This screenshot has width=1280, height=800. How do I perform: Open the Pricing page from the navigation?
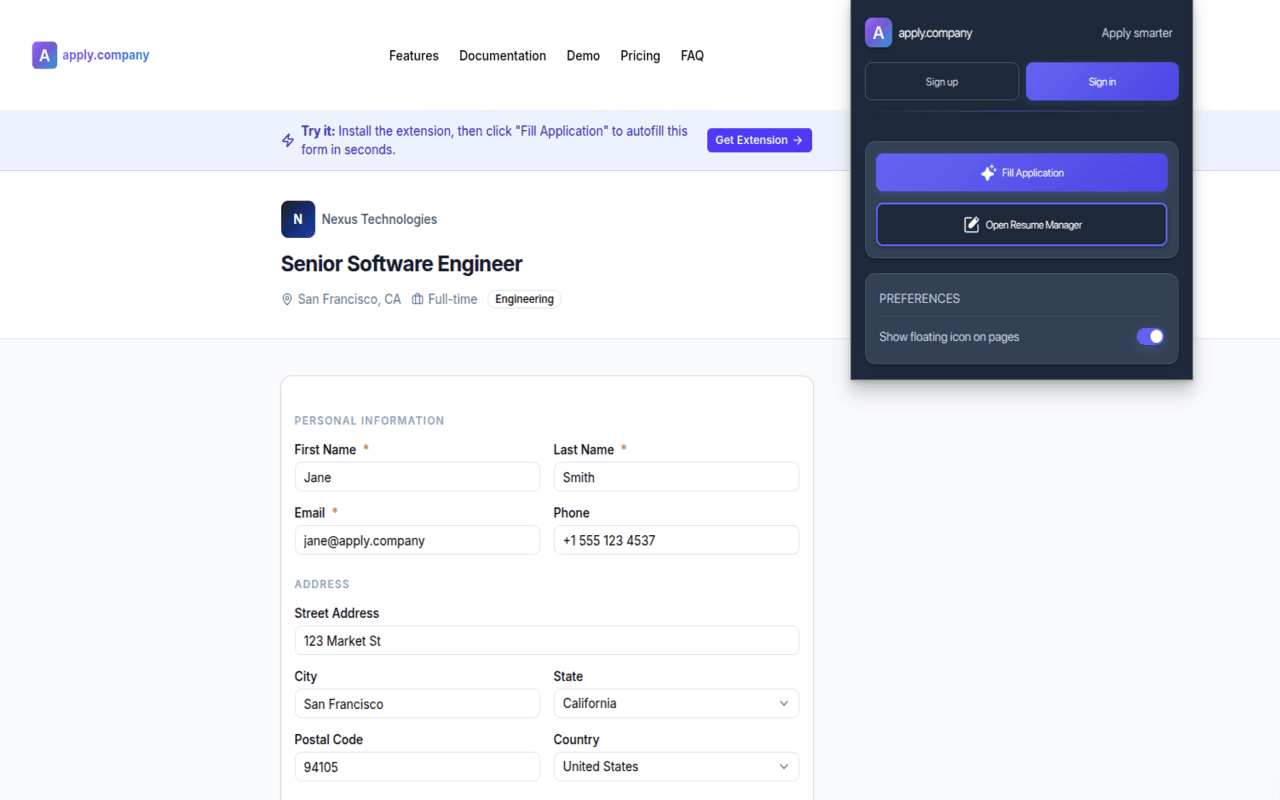point(640,55)
